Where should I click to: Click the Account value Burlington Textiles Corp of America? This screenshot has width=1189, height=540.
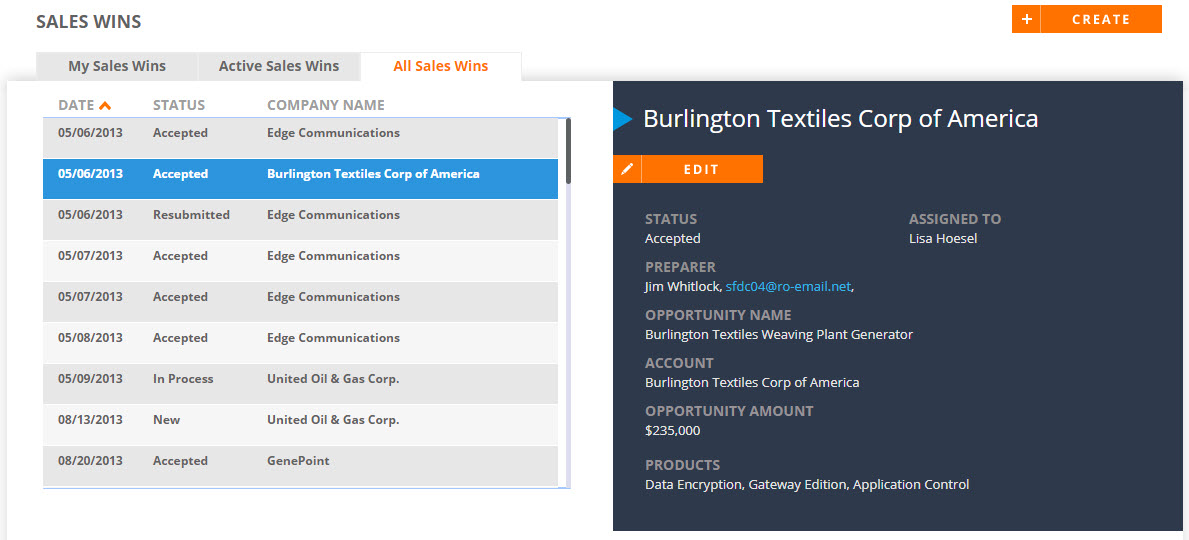(x=752, y=383)
